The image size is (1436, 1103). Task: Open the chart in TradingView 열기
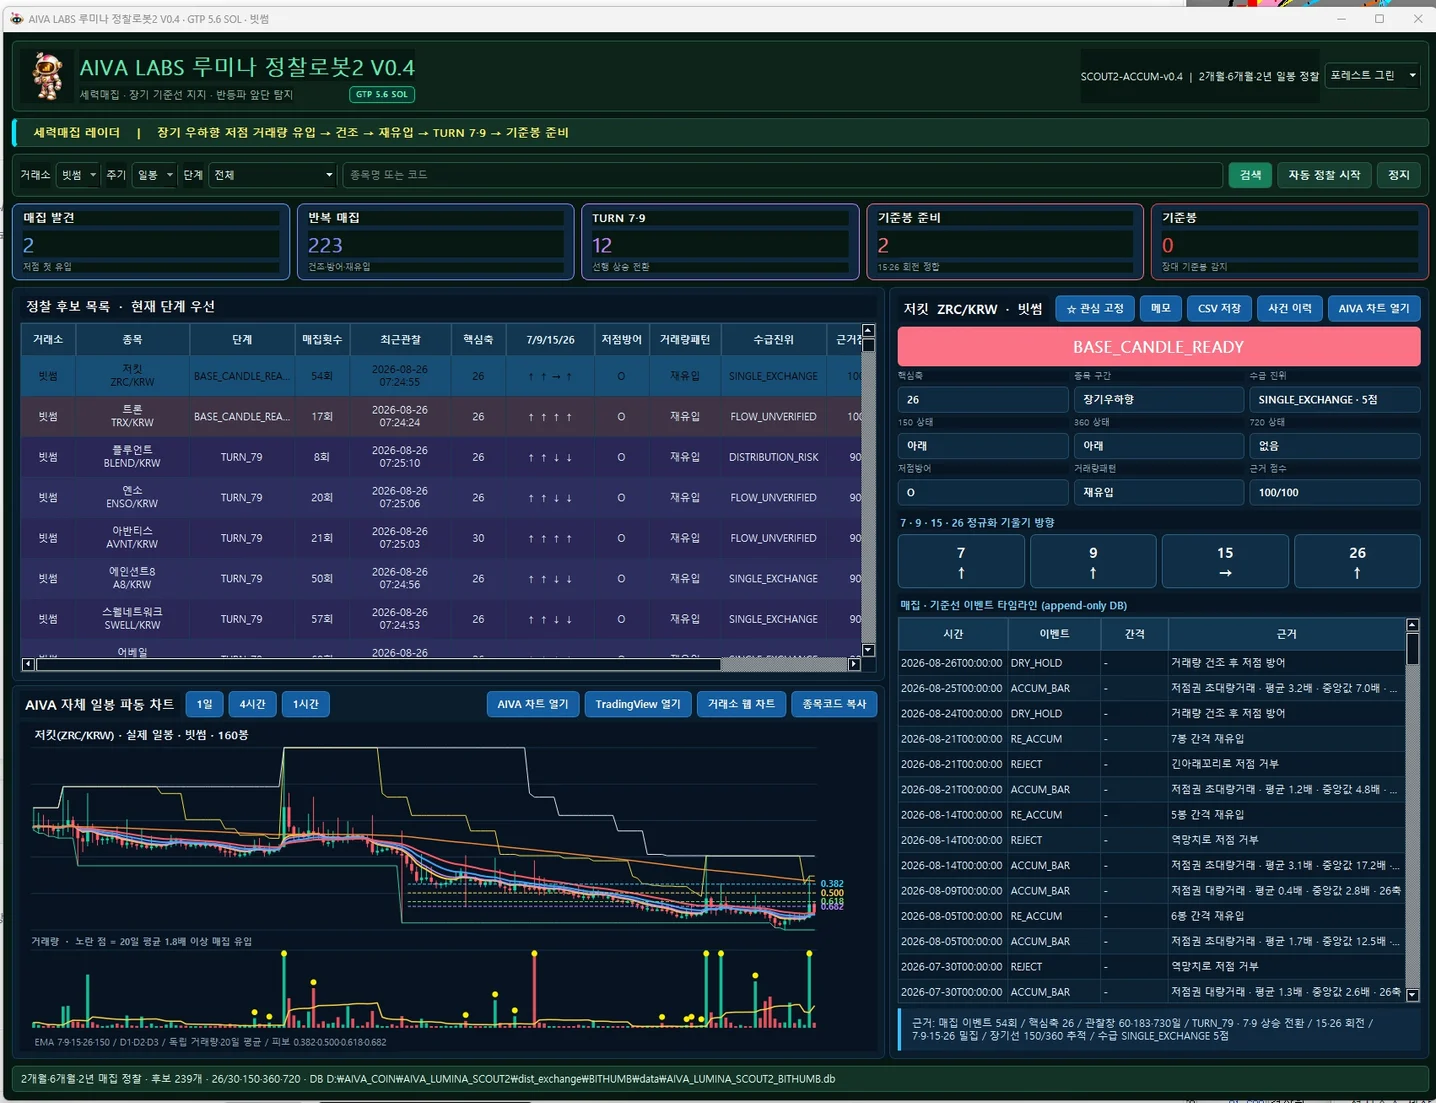point(638,704)
